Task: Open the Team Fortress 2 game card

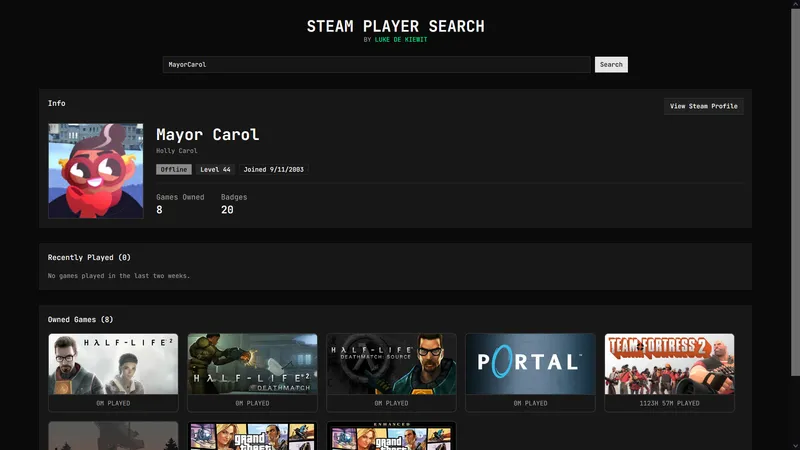Action: pos(669,372)
